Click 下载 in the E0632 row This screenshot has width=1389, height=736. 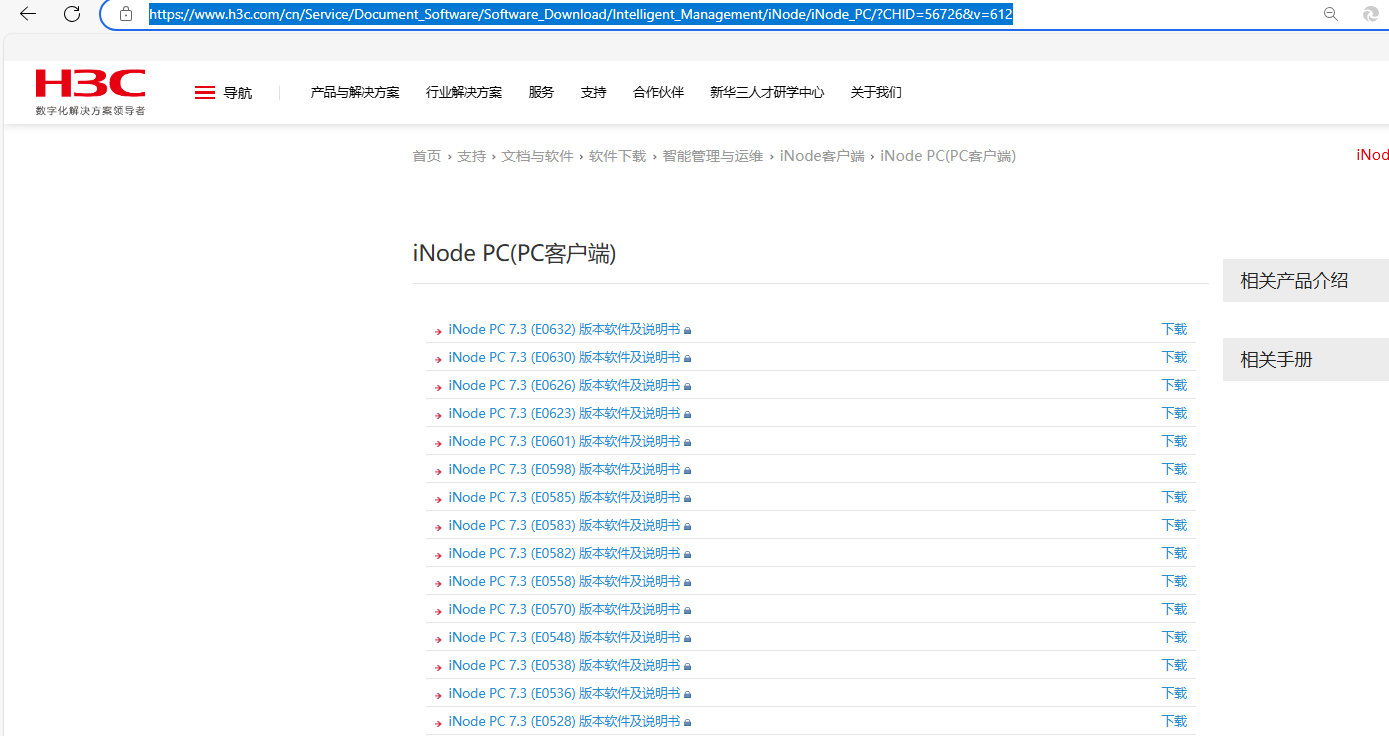pyautogui.click(x=1174, y=329)
